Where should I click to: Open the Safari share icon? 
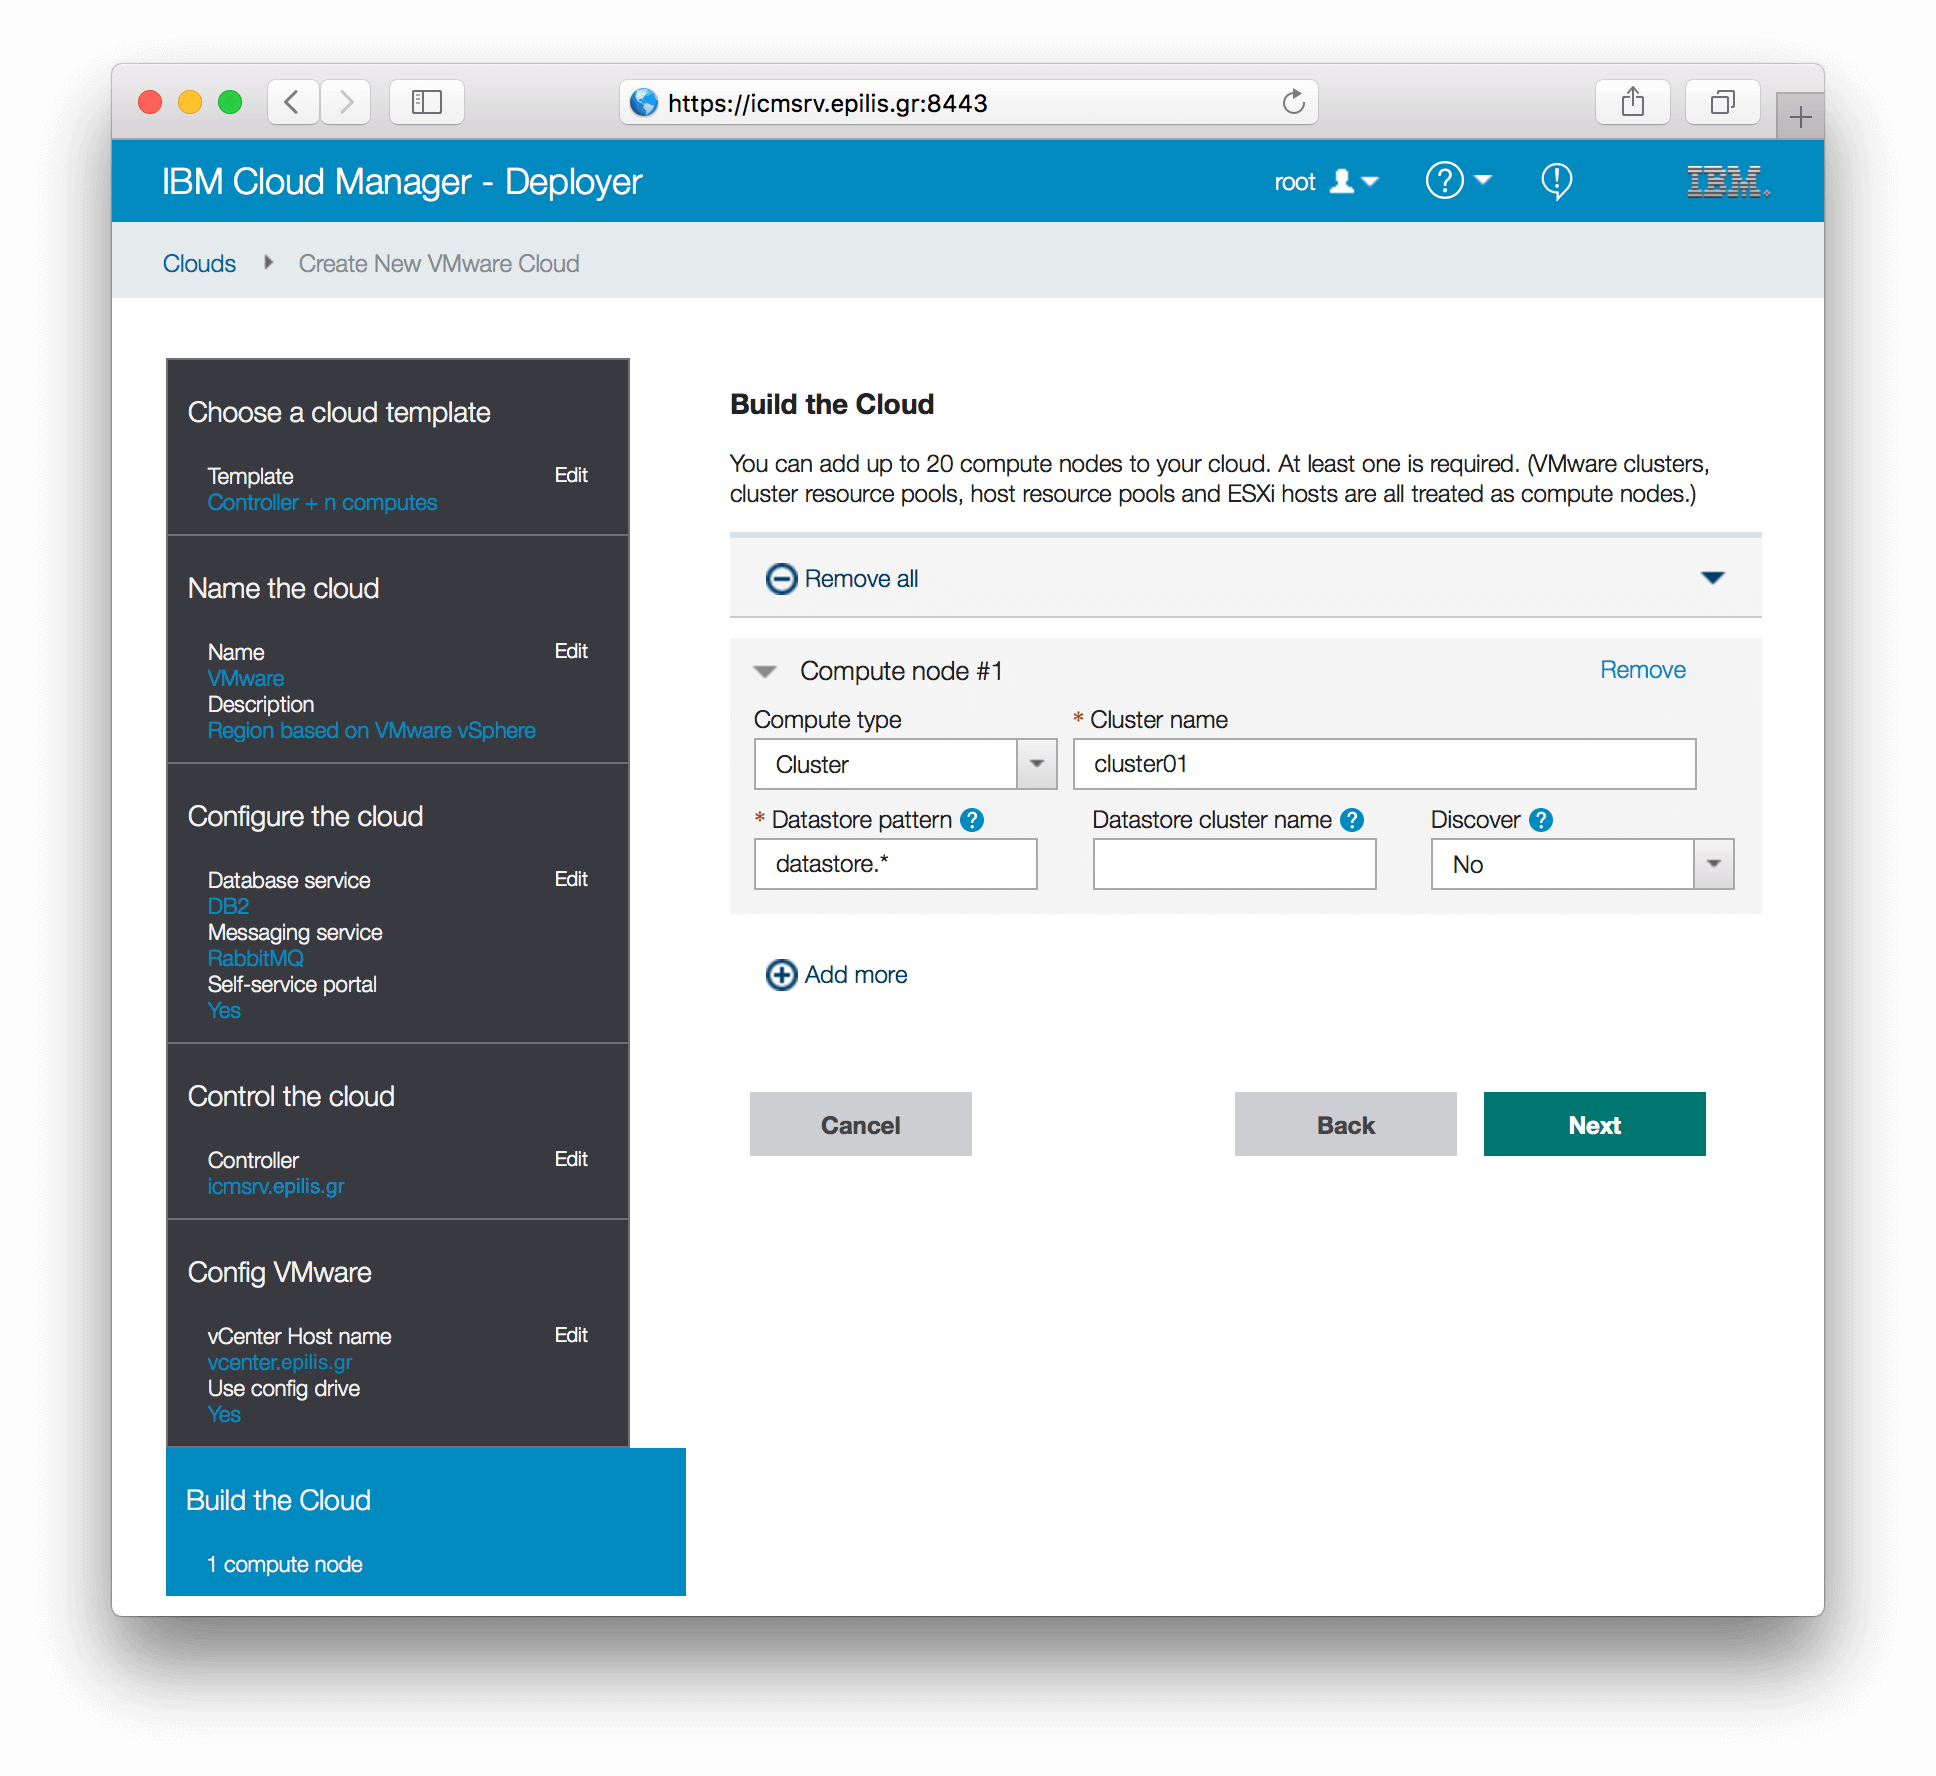(1633, 102)
